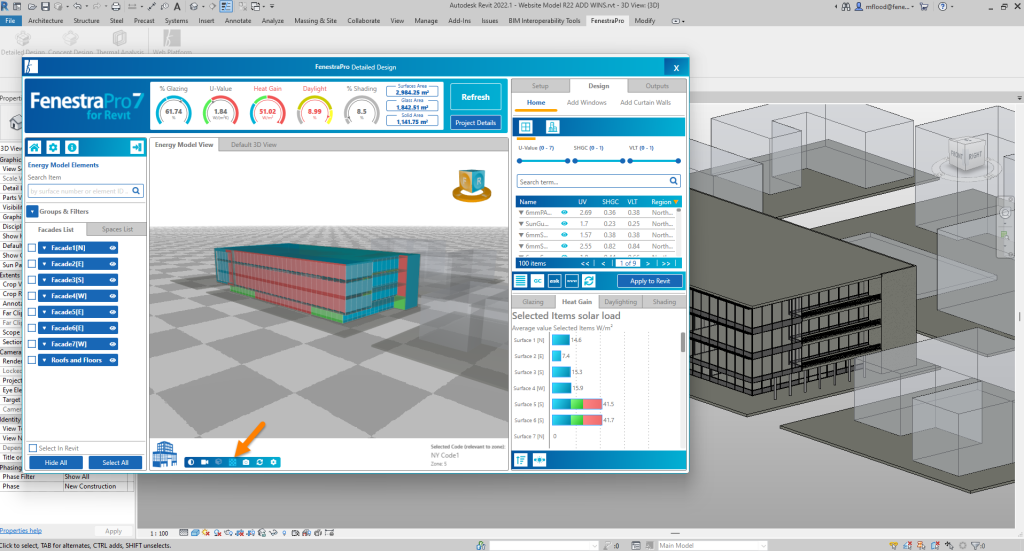
Task: Click the Hide All button
Action: [56, 462]
